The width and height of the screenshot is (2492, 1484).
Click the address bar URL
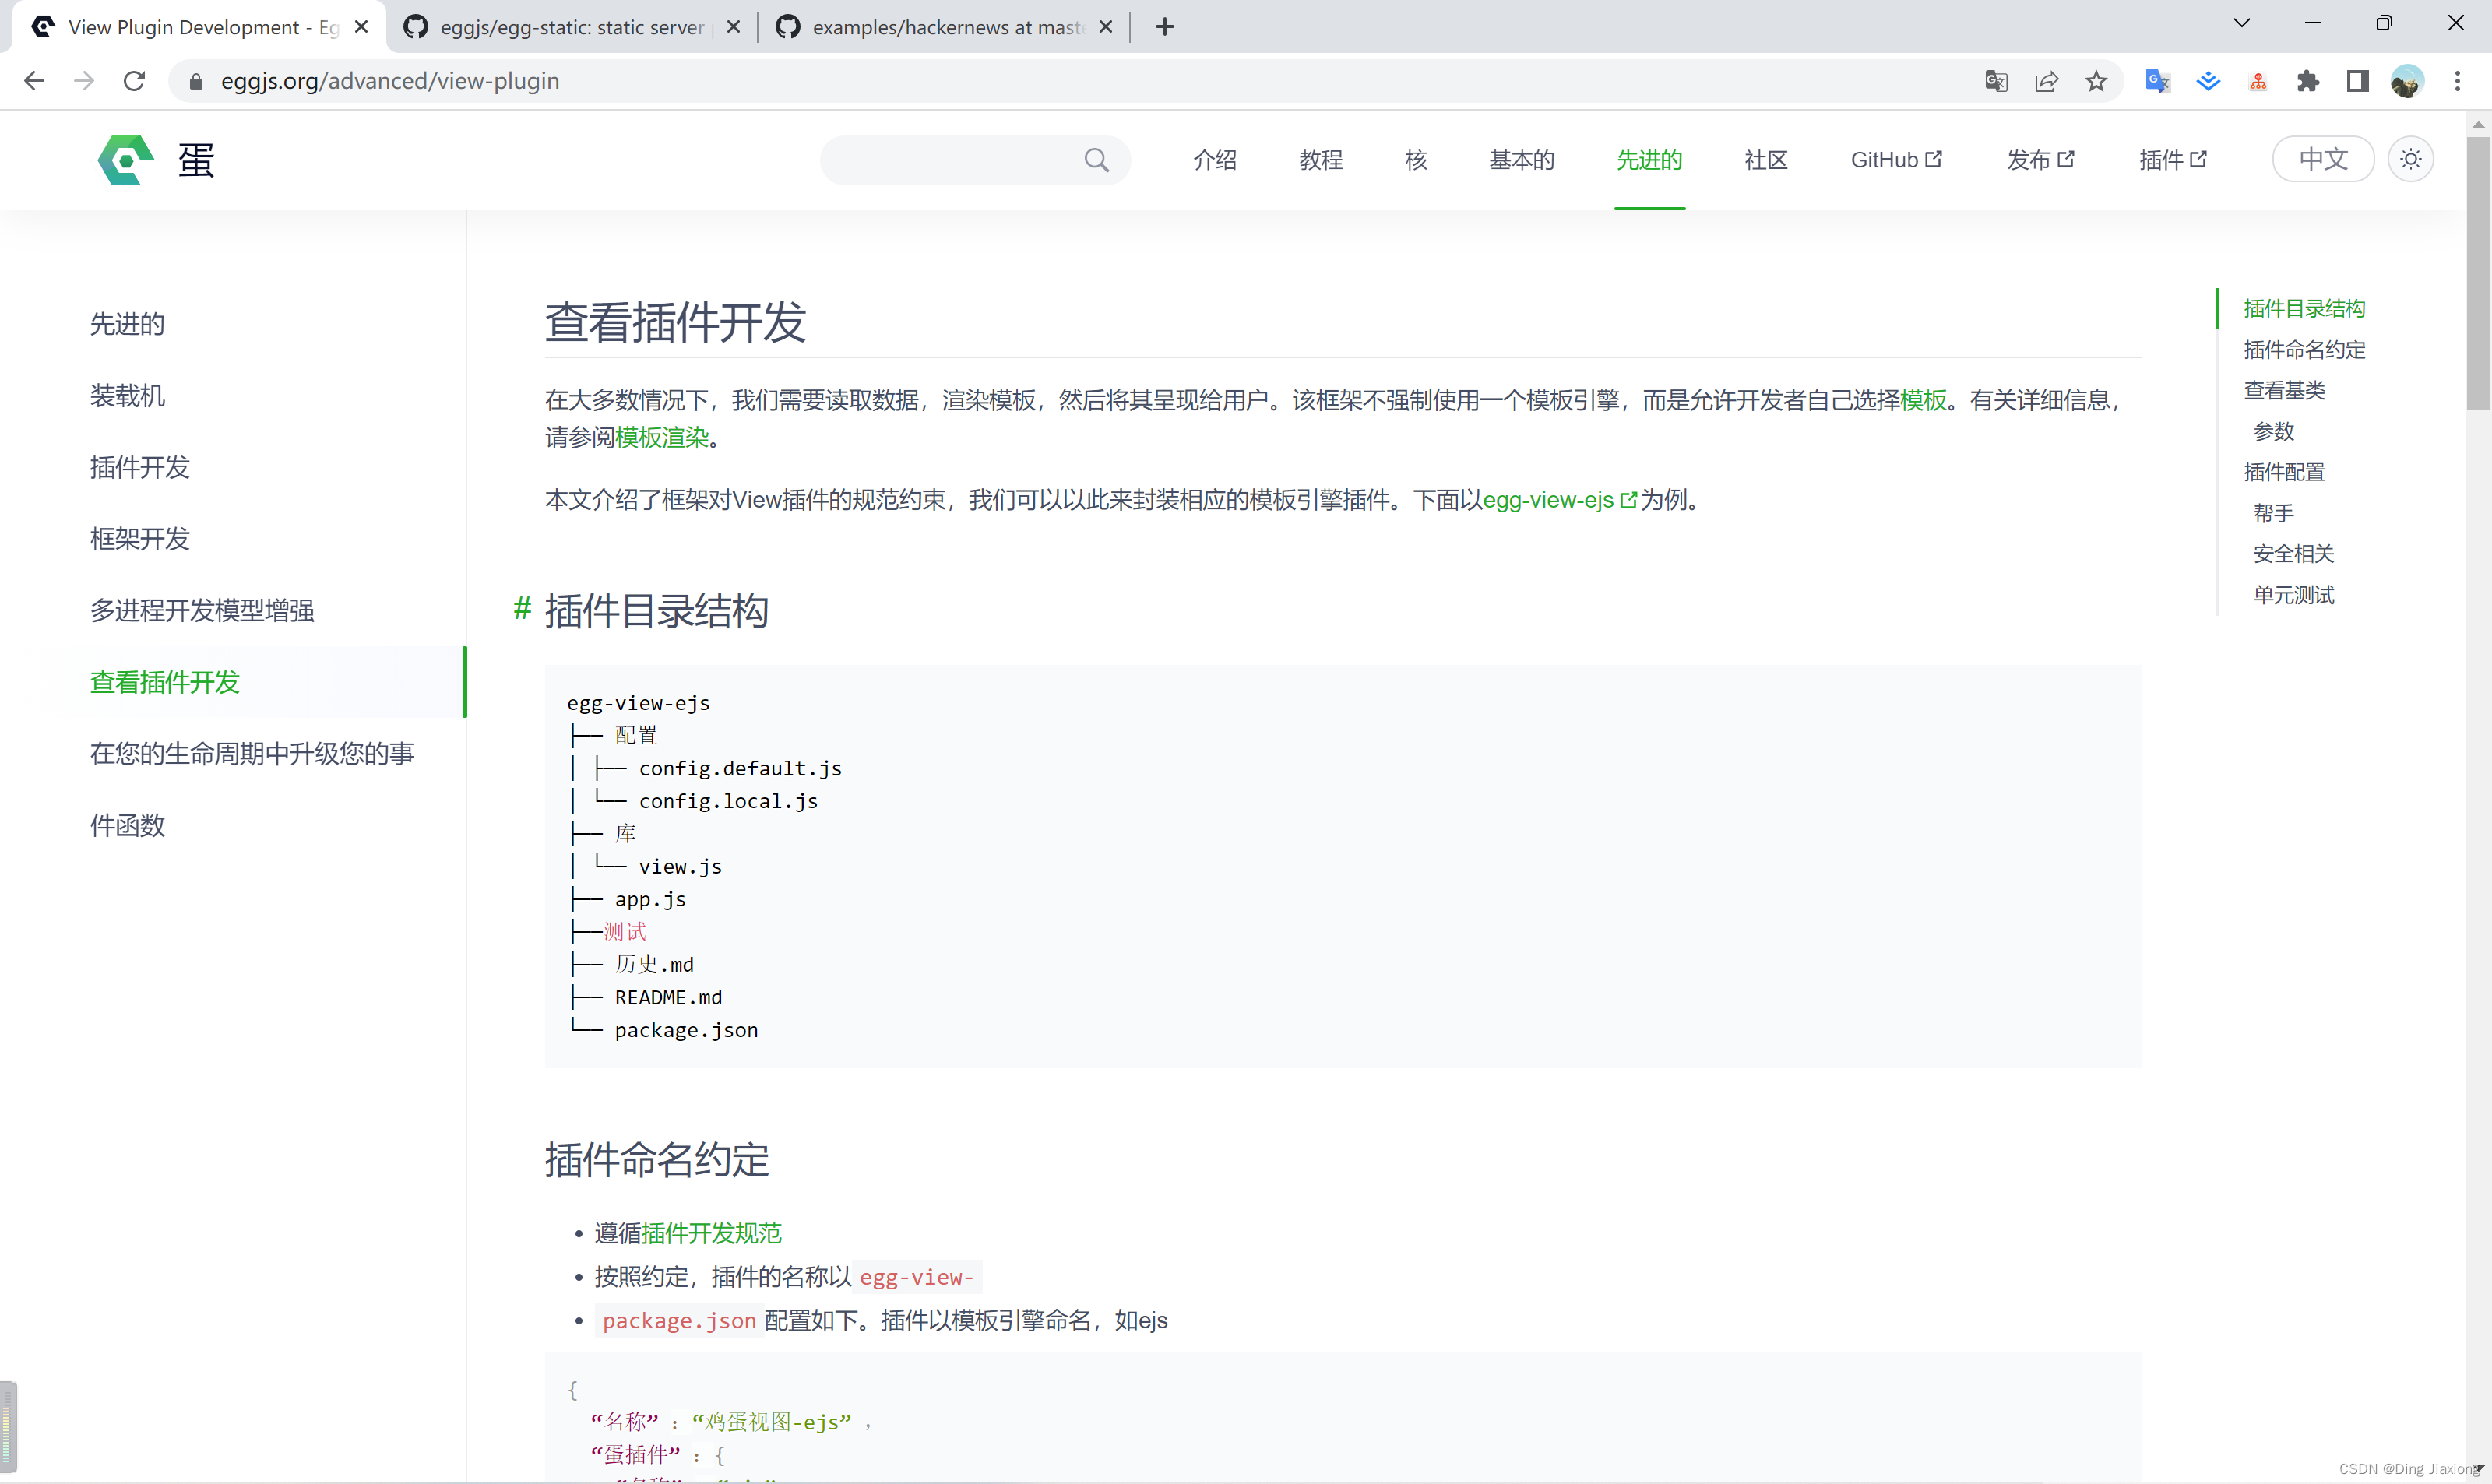(390, 81)
